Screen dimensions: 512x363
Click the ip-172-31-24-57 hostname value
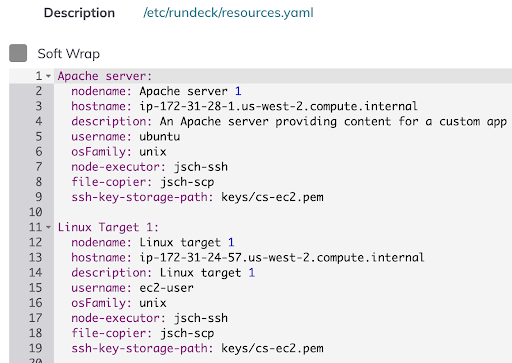click(x=282, y=258)
